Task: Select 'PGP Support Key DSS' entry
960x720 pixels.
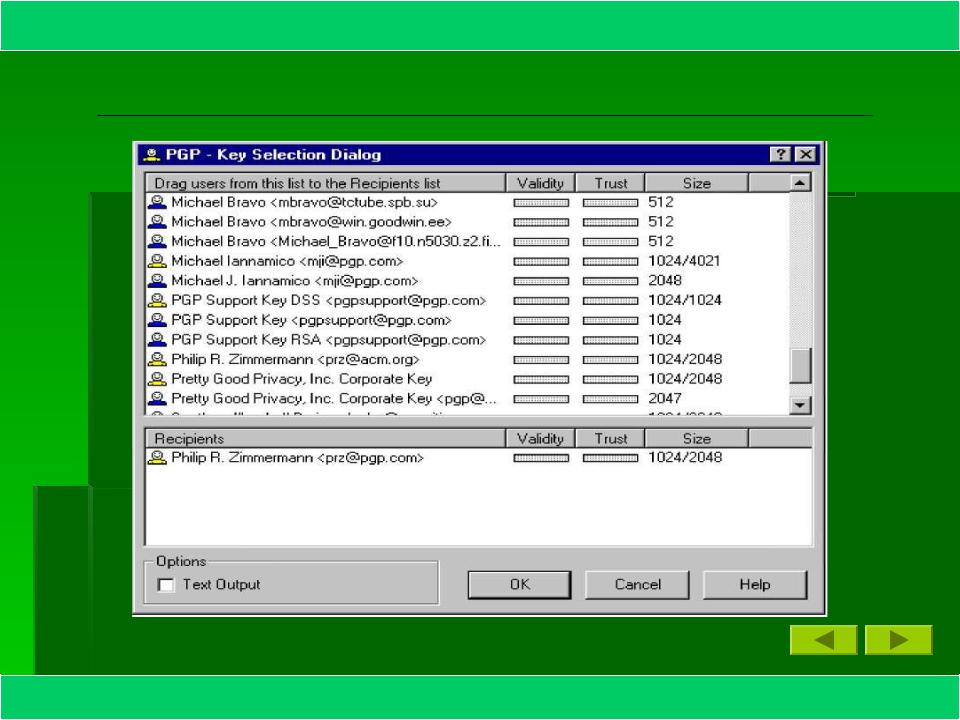Action: coord(328,301)
